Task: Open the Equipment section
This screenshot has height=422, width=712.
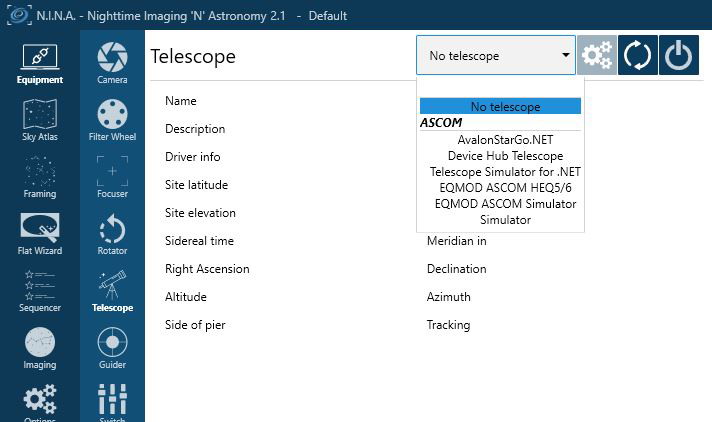Action: tap(40, 64)
